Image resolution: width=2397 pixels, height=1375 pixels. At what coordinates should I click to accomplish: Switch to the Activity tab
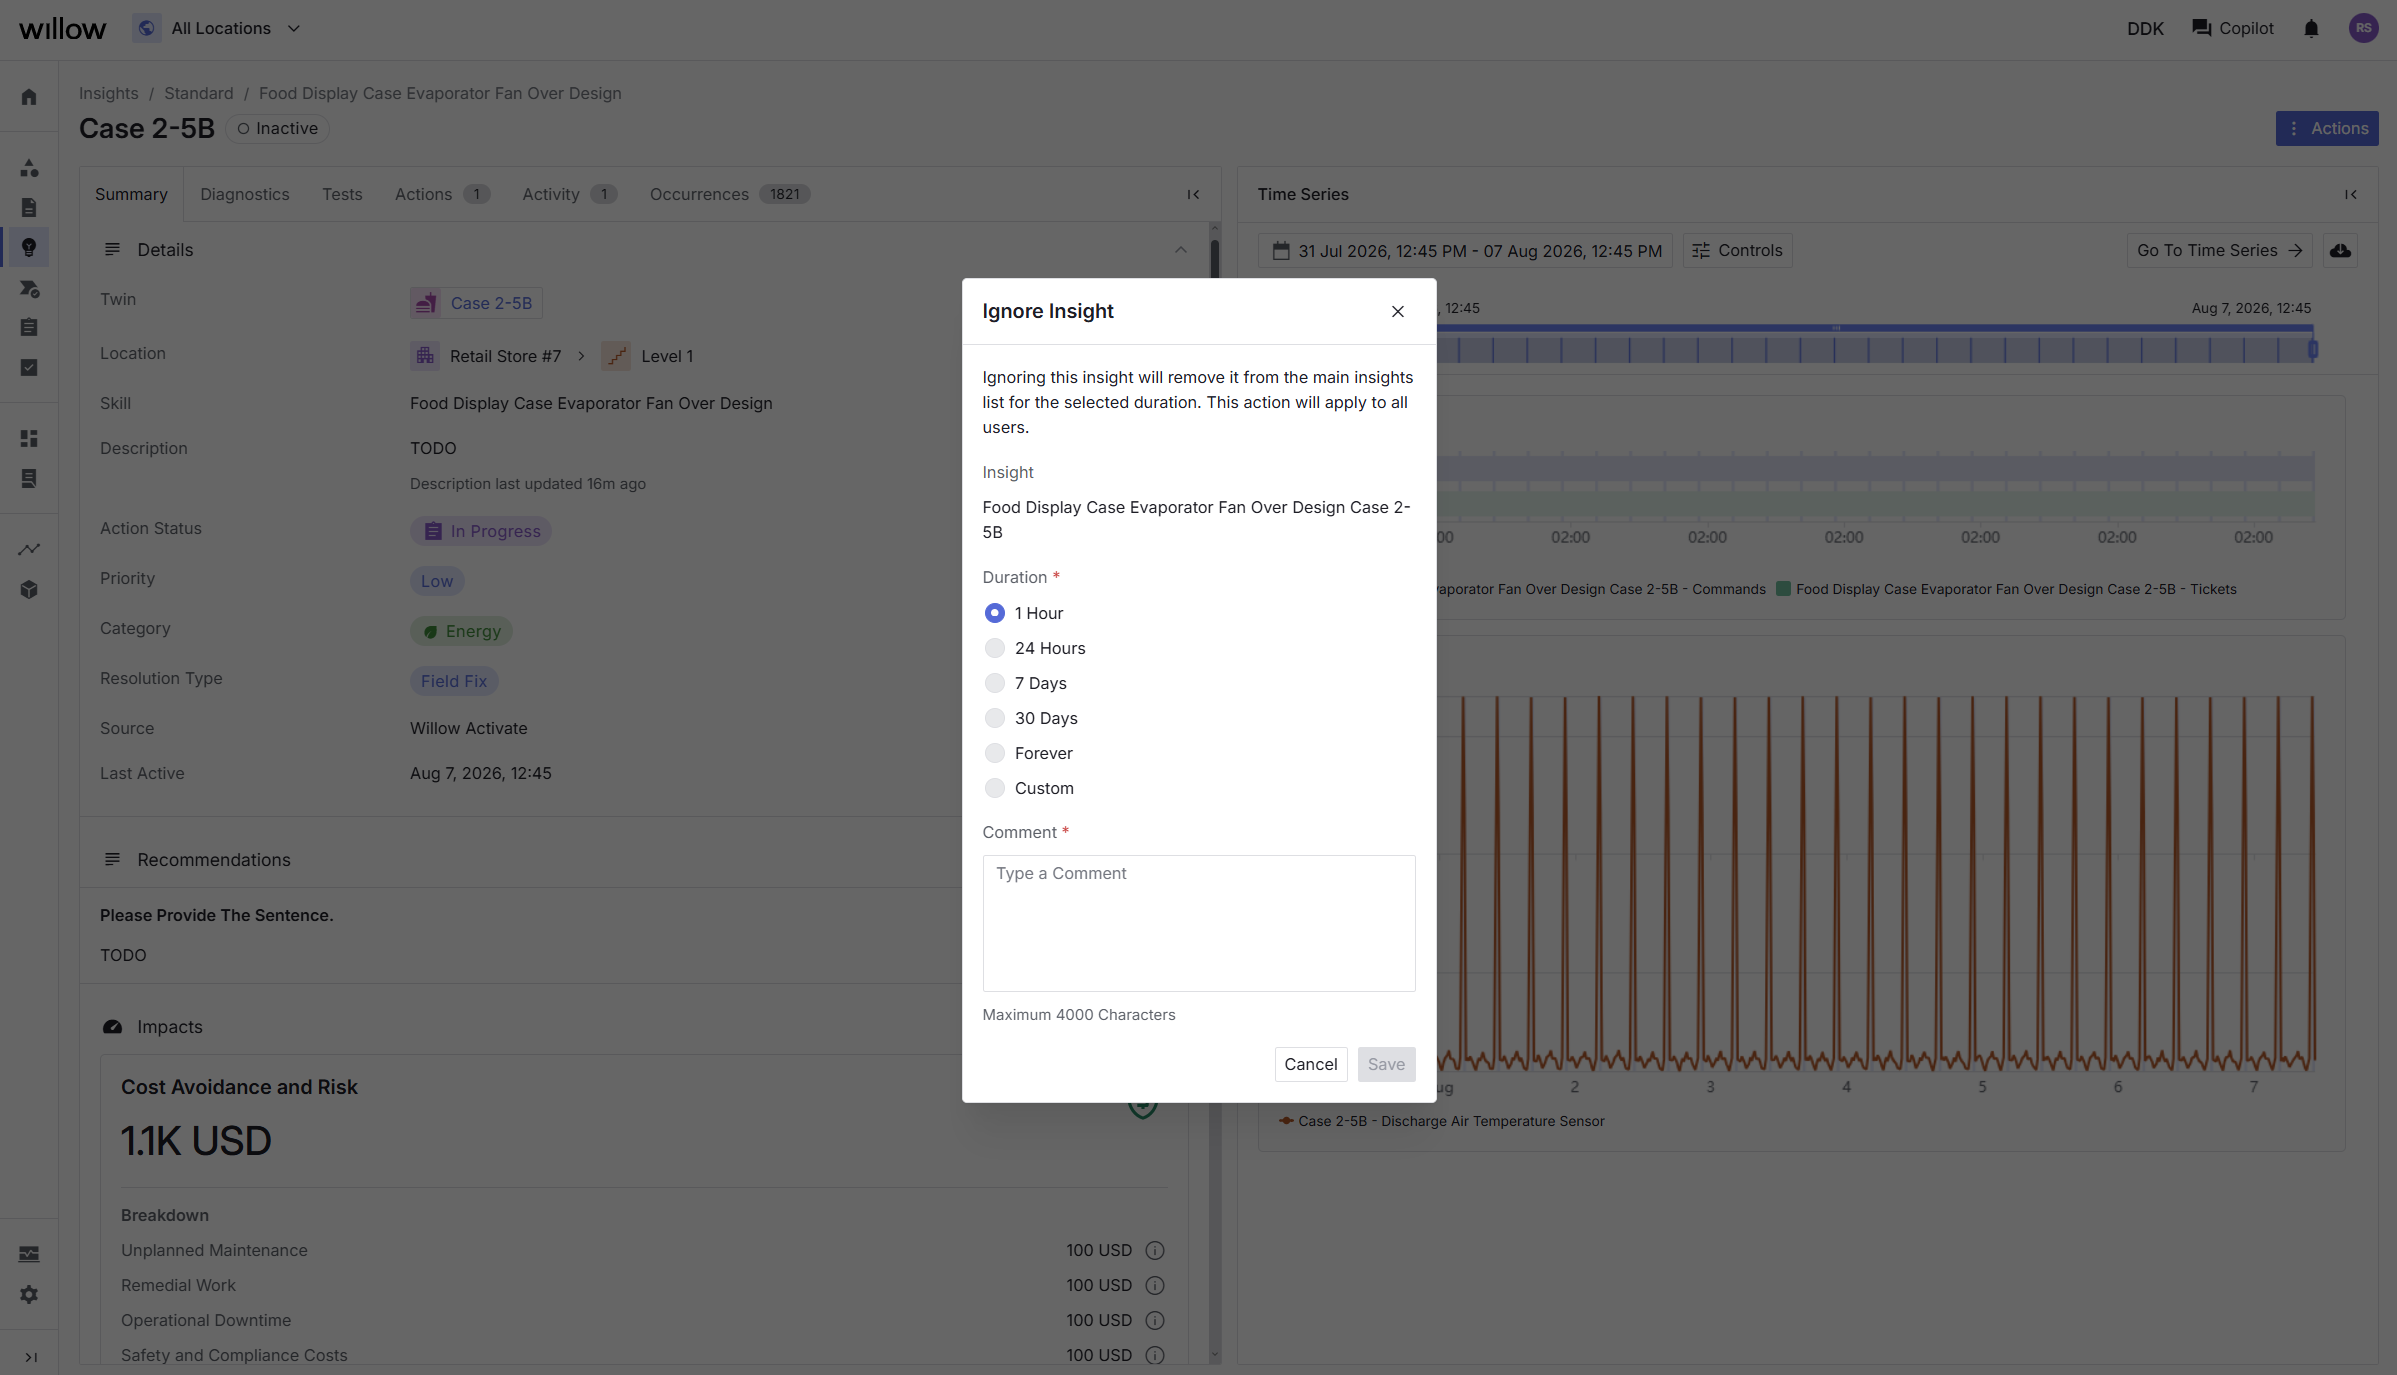pyautogui.click(x=569, y=194)
